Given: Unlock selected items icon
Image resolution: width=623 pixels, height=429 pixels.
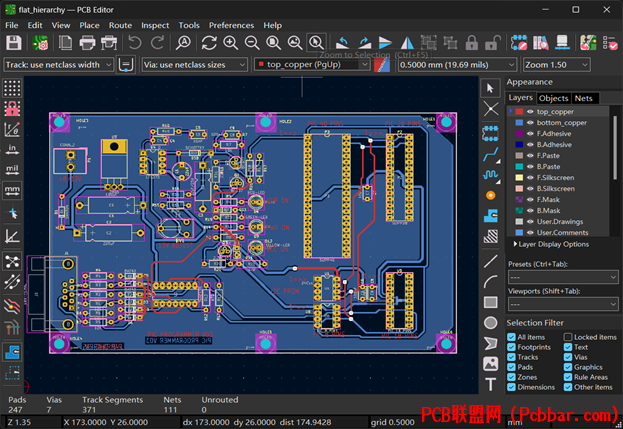Looking at the screenshot, I should click(493, 43).
